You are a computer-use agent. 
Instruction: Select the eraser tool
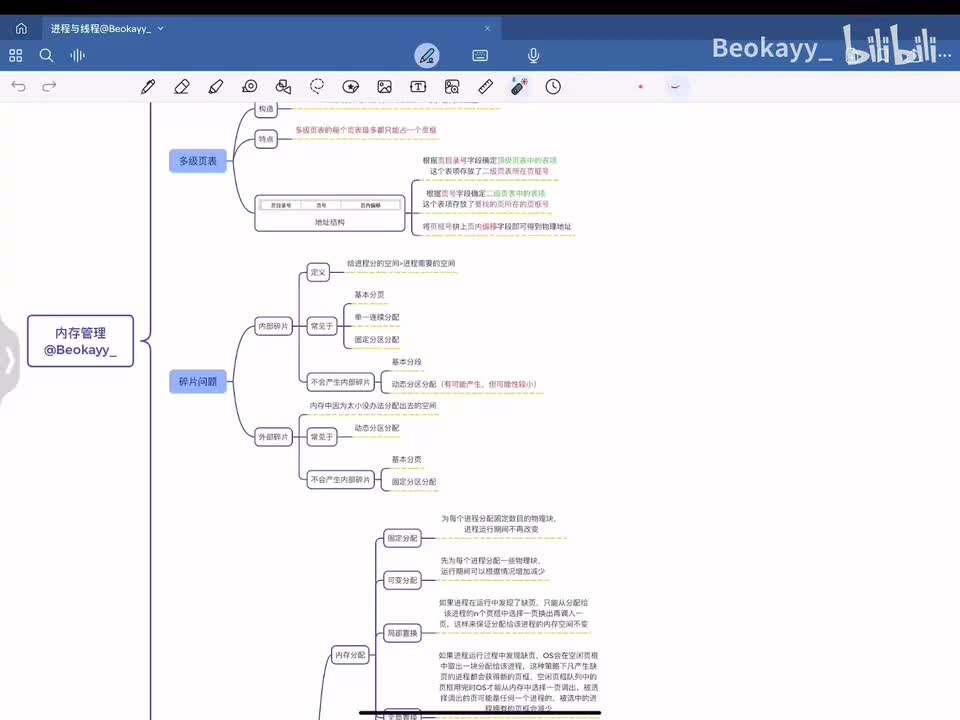pyautogui.click(x=182, y=87)
